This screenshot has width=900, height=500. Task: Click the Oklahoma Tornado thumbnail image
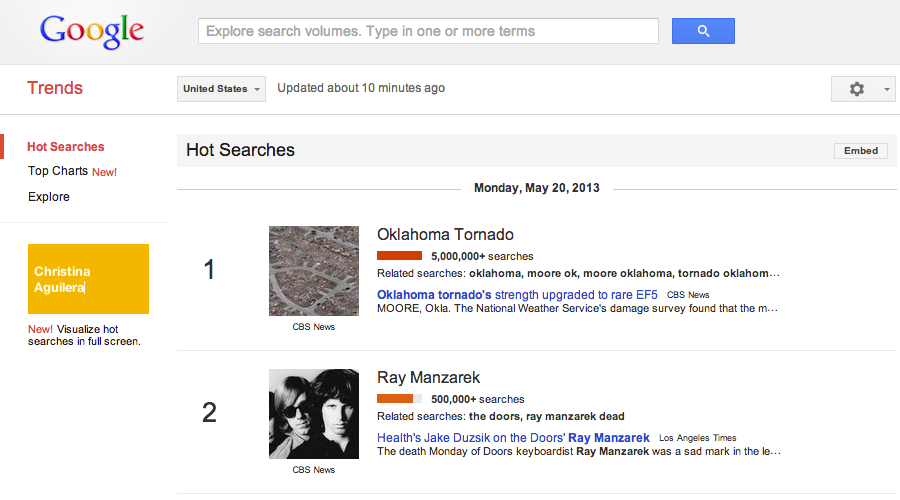313,271
